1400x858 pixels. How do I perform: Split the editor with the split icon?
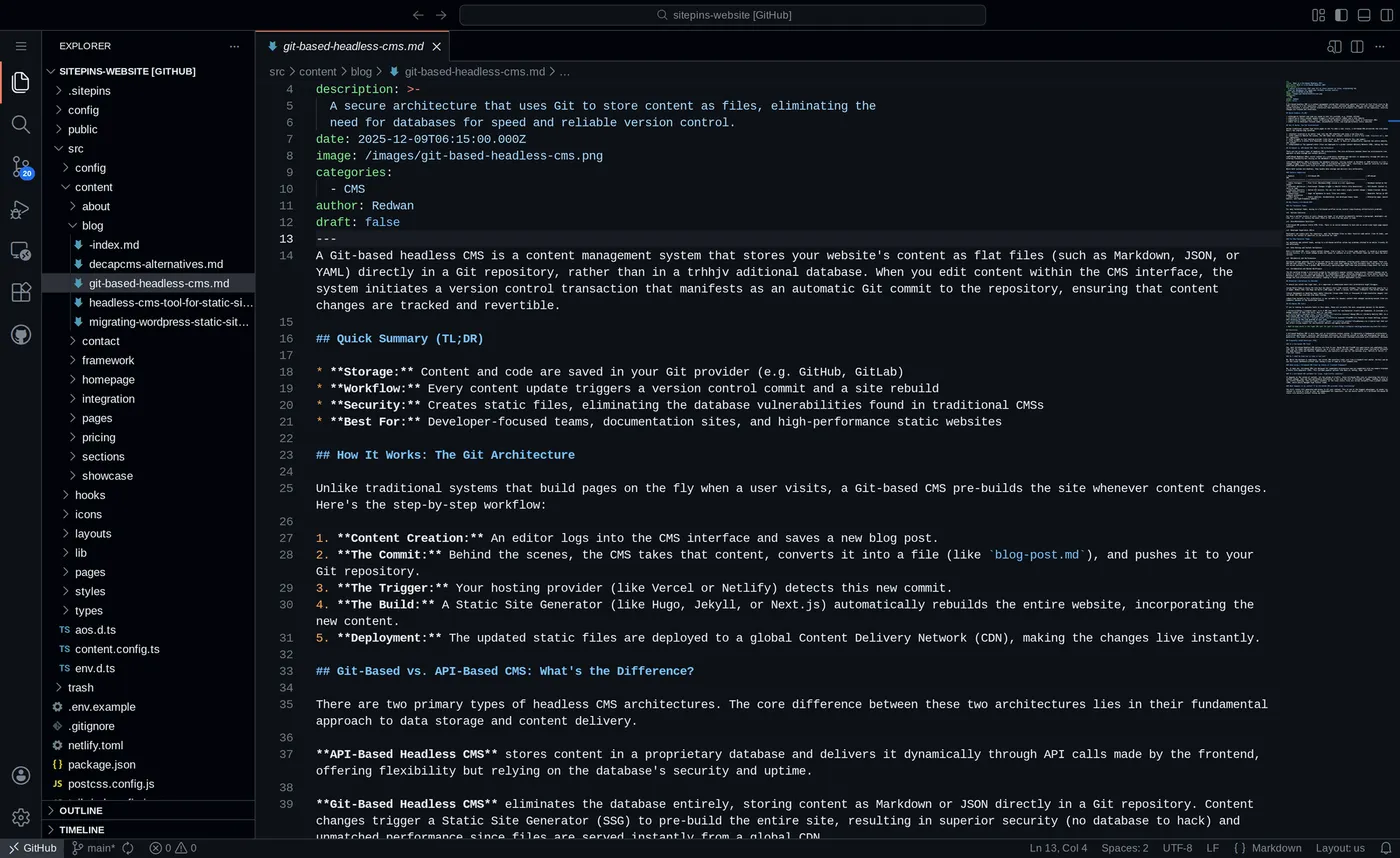[1357, 46]
